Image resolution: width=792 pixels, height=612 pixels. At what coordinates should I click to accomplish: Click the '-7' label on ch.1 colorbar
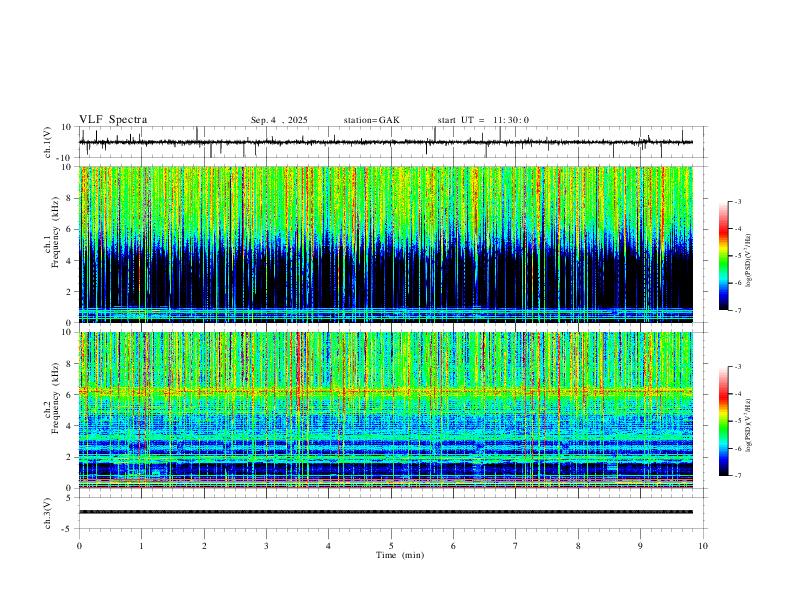[738, 311]
